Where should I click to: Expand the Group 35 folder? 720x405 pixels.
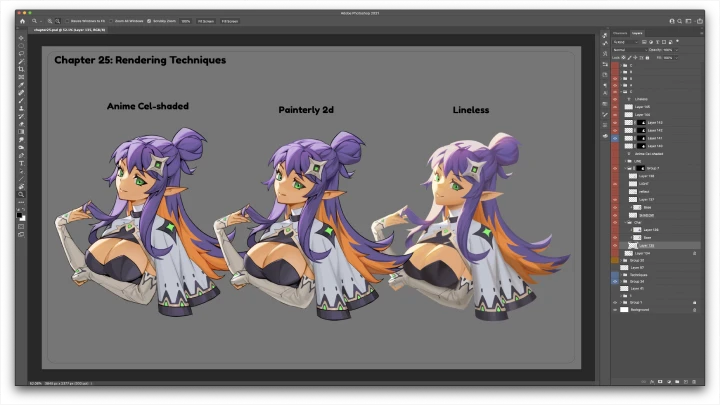coord(621,260)
